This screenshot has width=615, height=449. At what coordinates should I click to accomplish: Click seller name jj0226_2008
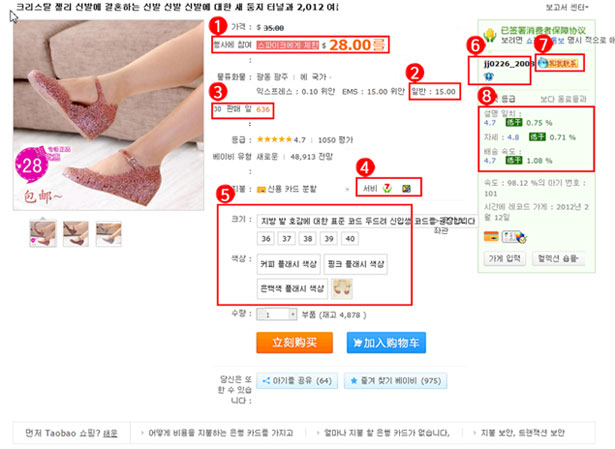point(508,64)
